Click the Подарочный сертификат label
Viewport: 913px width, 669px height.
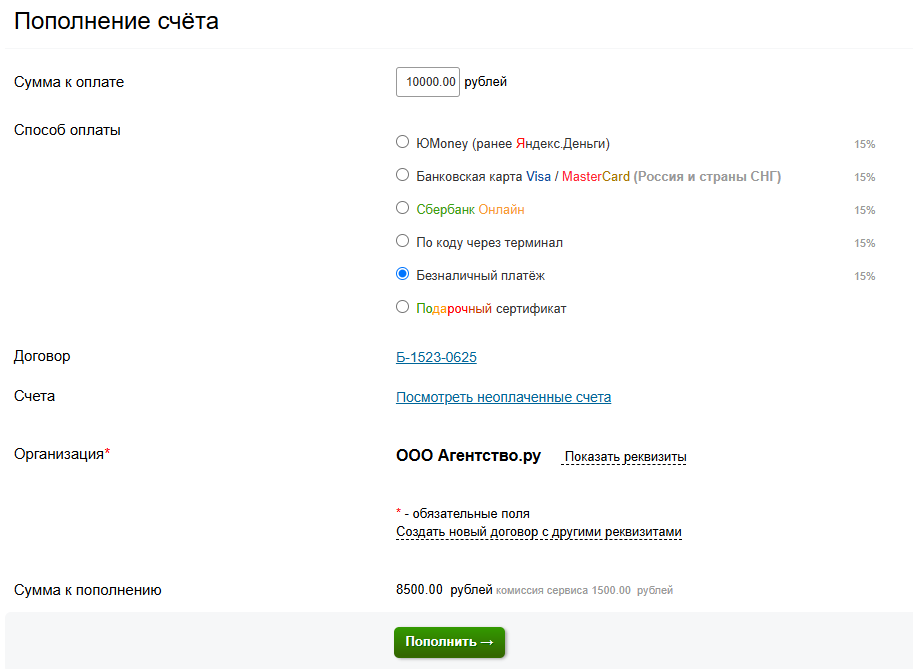pyautogui.click(x=491, y=309)
